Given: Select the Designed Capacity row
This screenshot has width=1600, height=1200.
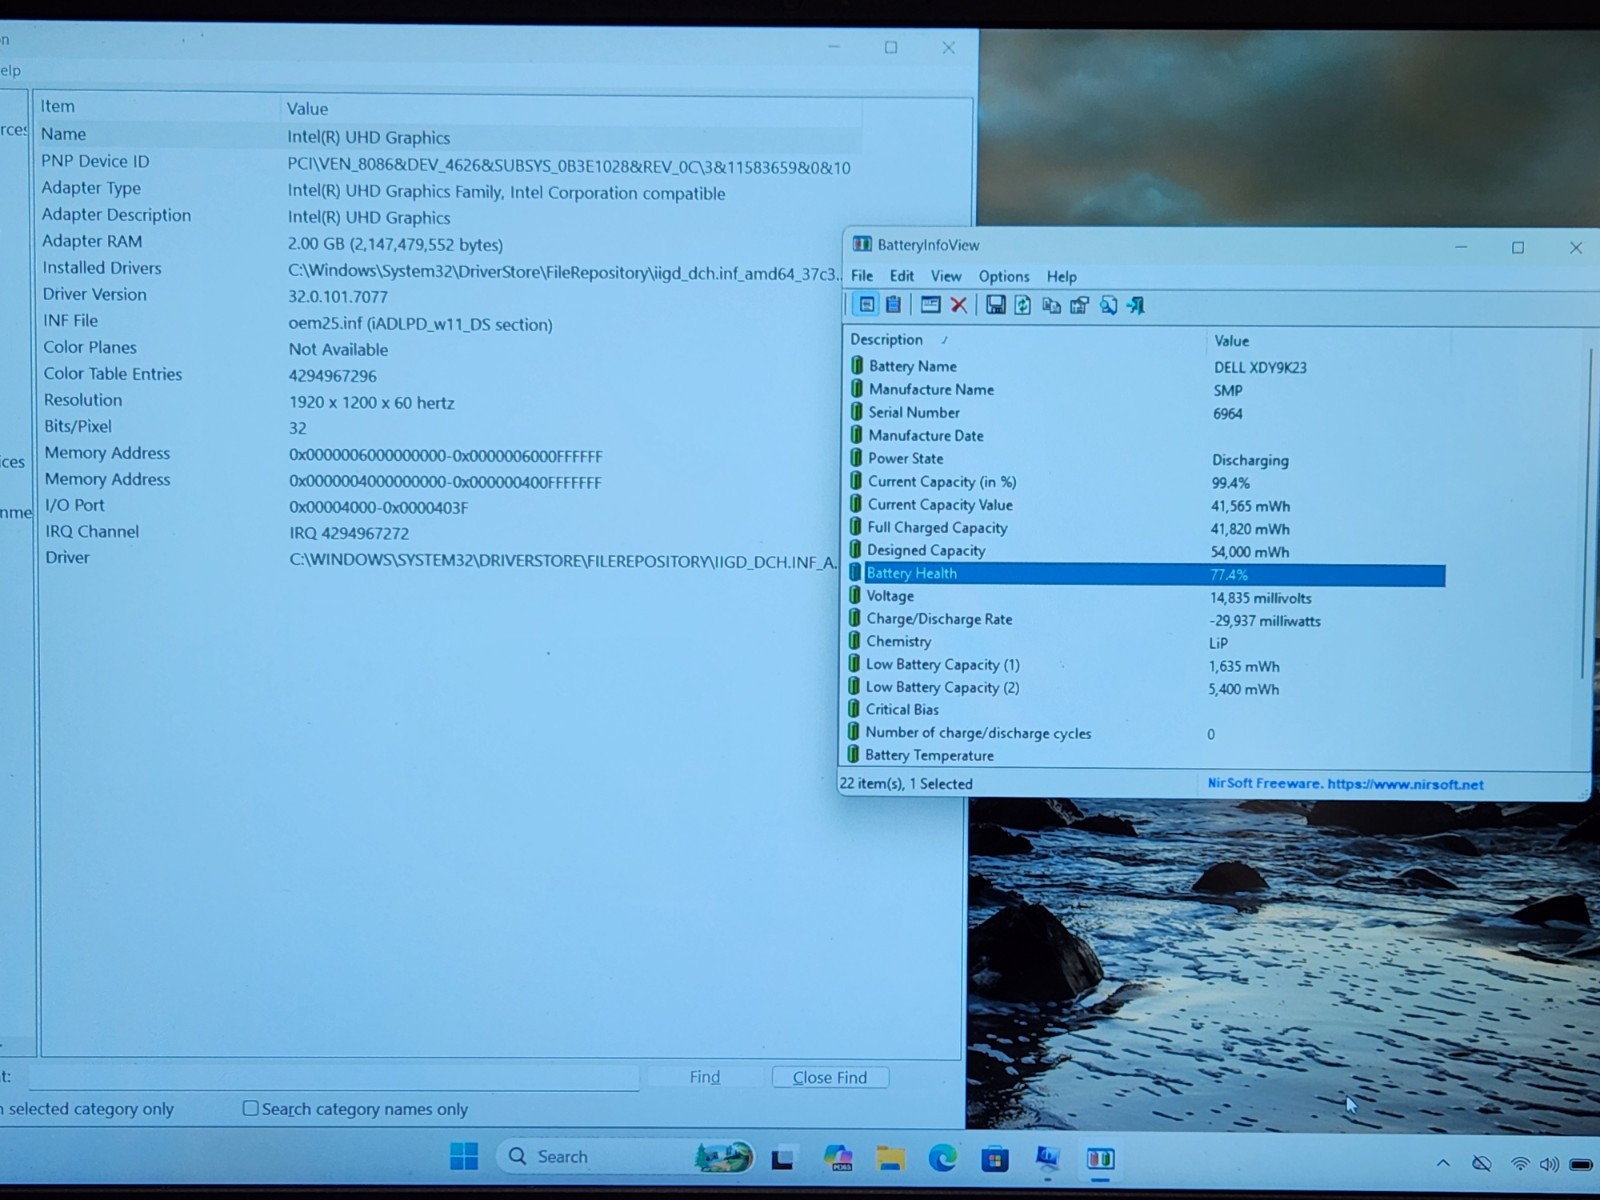Looking at the screenshot, I should coord(1147,550).
